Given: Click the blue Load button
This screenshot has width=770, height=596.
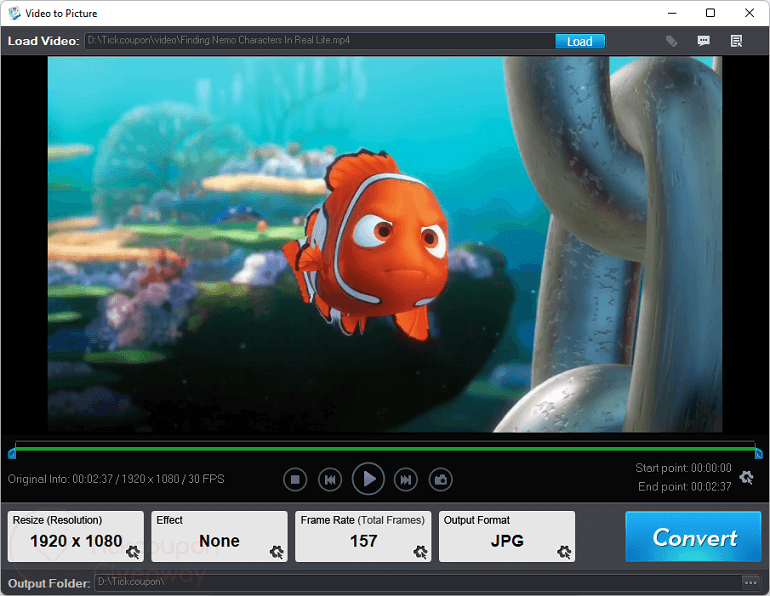Looking at the screenshot, I should (579, 41).
